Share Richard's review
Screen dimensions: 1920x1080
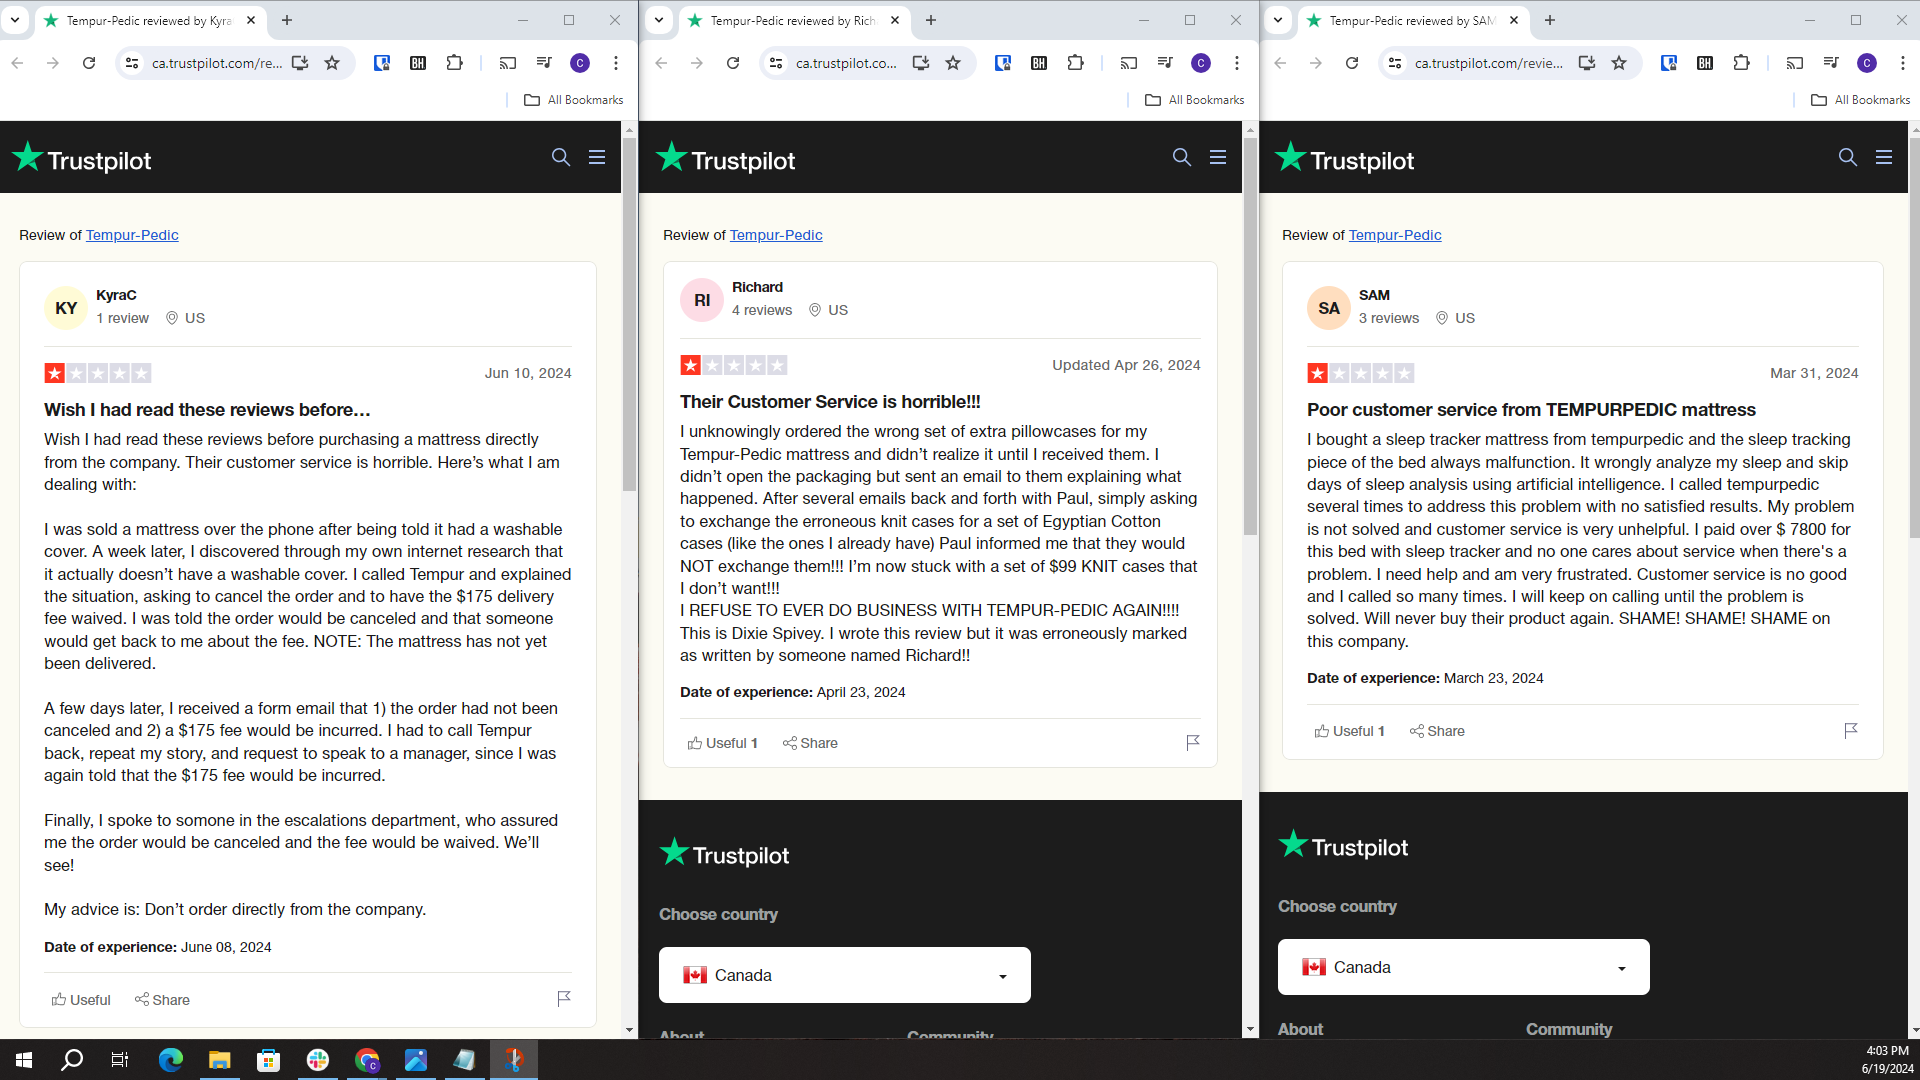tap(810, 743)
